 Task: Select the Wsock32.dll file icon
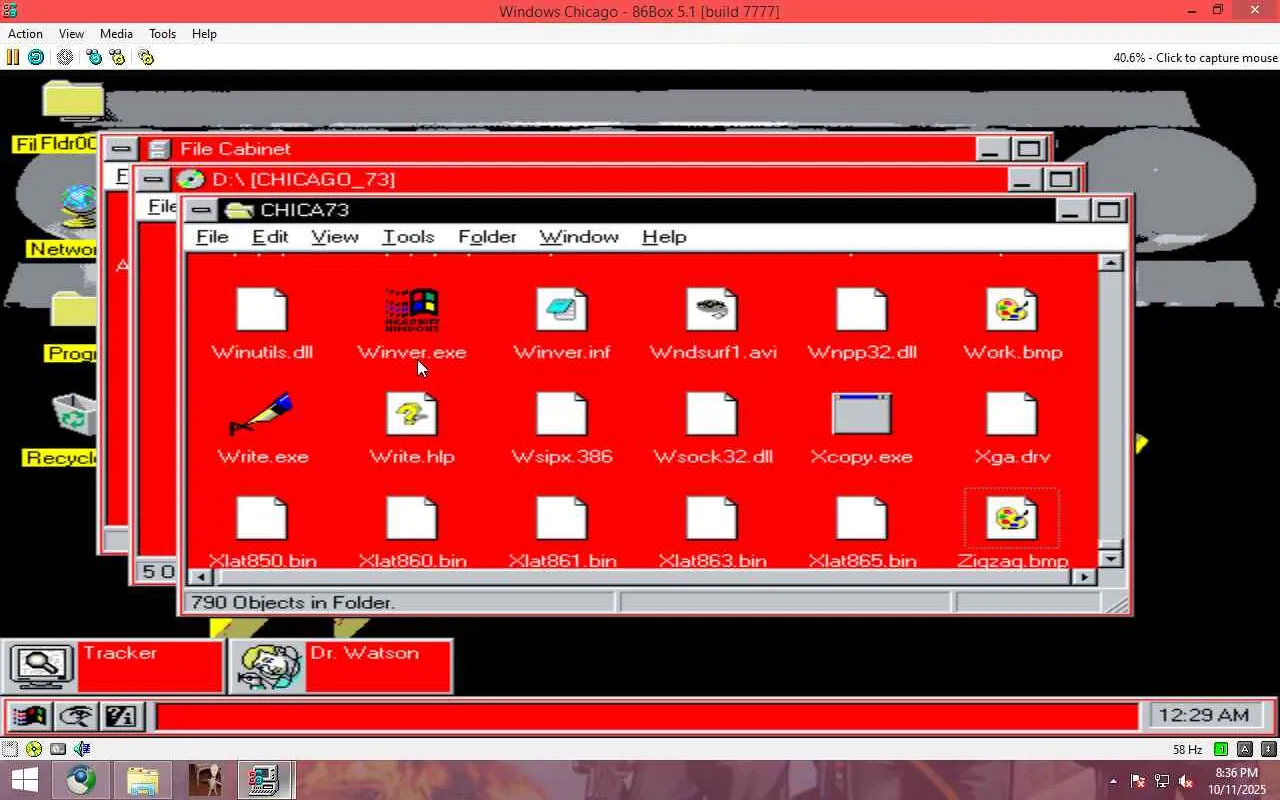(x=712, y=414)
